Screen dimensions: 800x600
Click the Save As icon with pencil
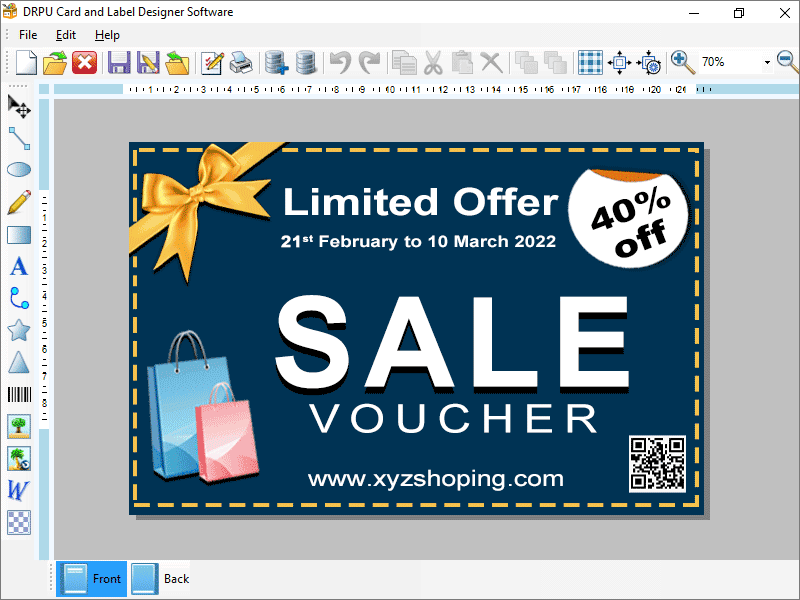148,63
